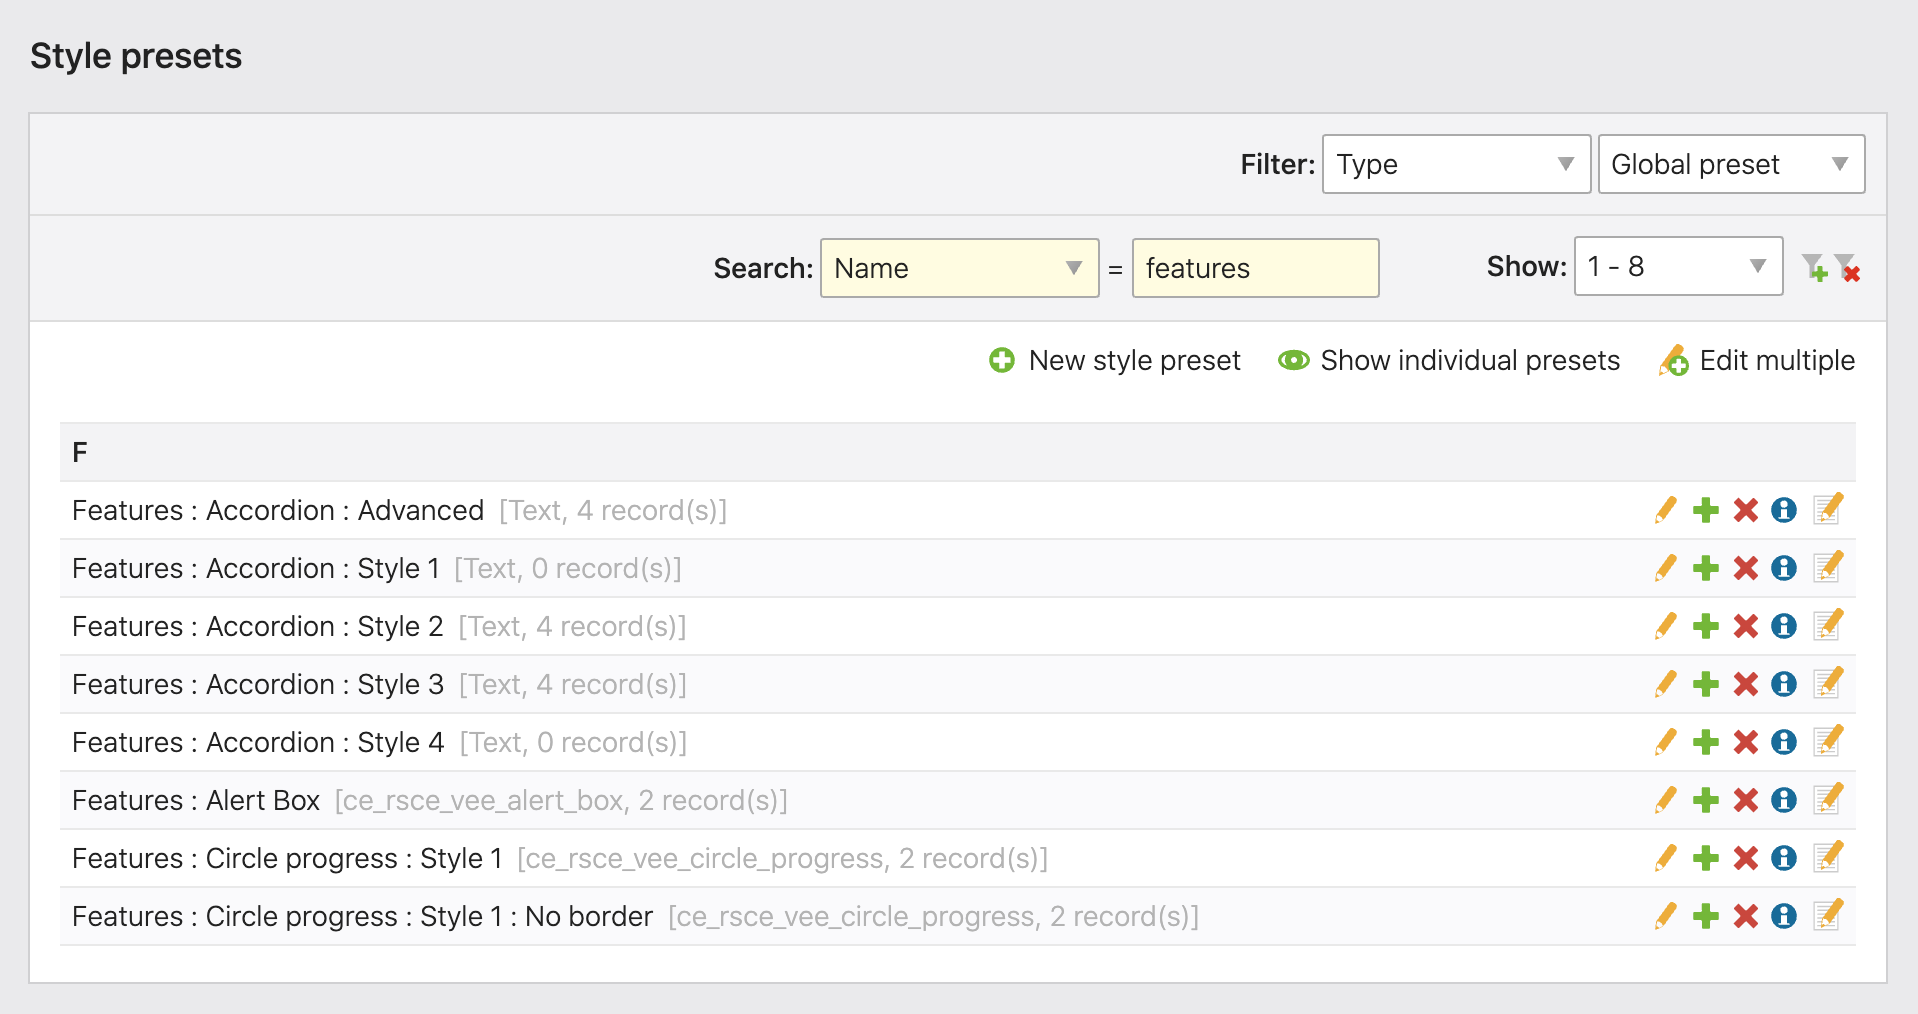Click the reset filter funnel icon
1918x1014 pixels.
(1847, 268)
